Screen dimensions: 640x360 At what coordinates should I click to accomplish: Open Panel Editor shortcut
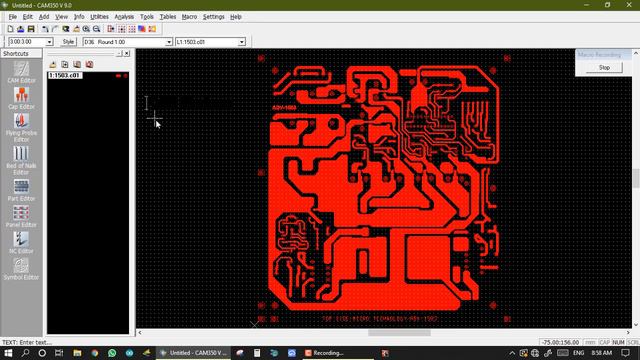click(x=21, y=217)
